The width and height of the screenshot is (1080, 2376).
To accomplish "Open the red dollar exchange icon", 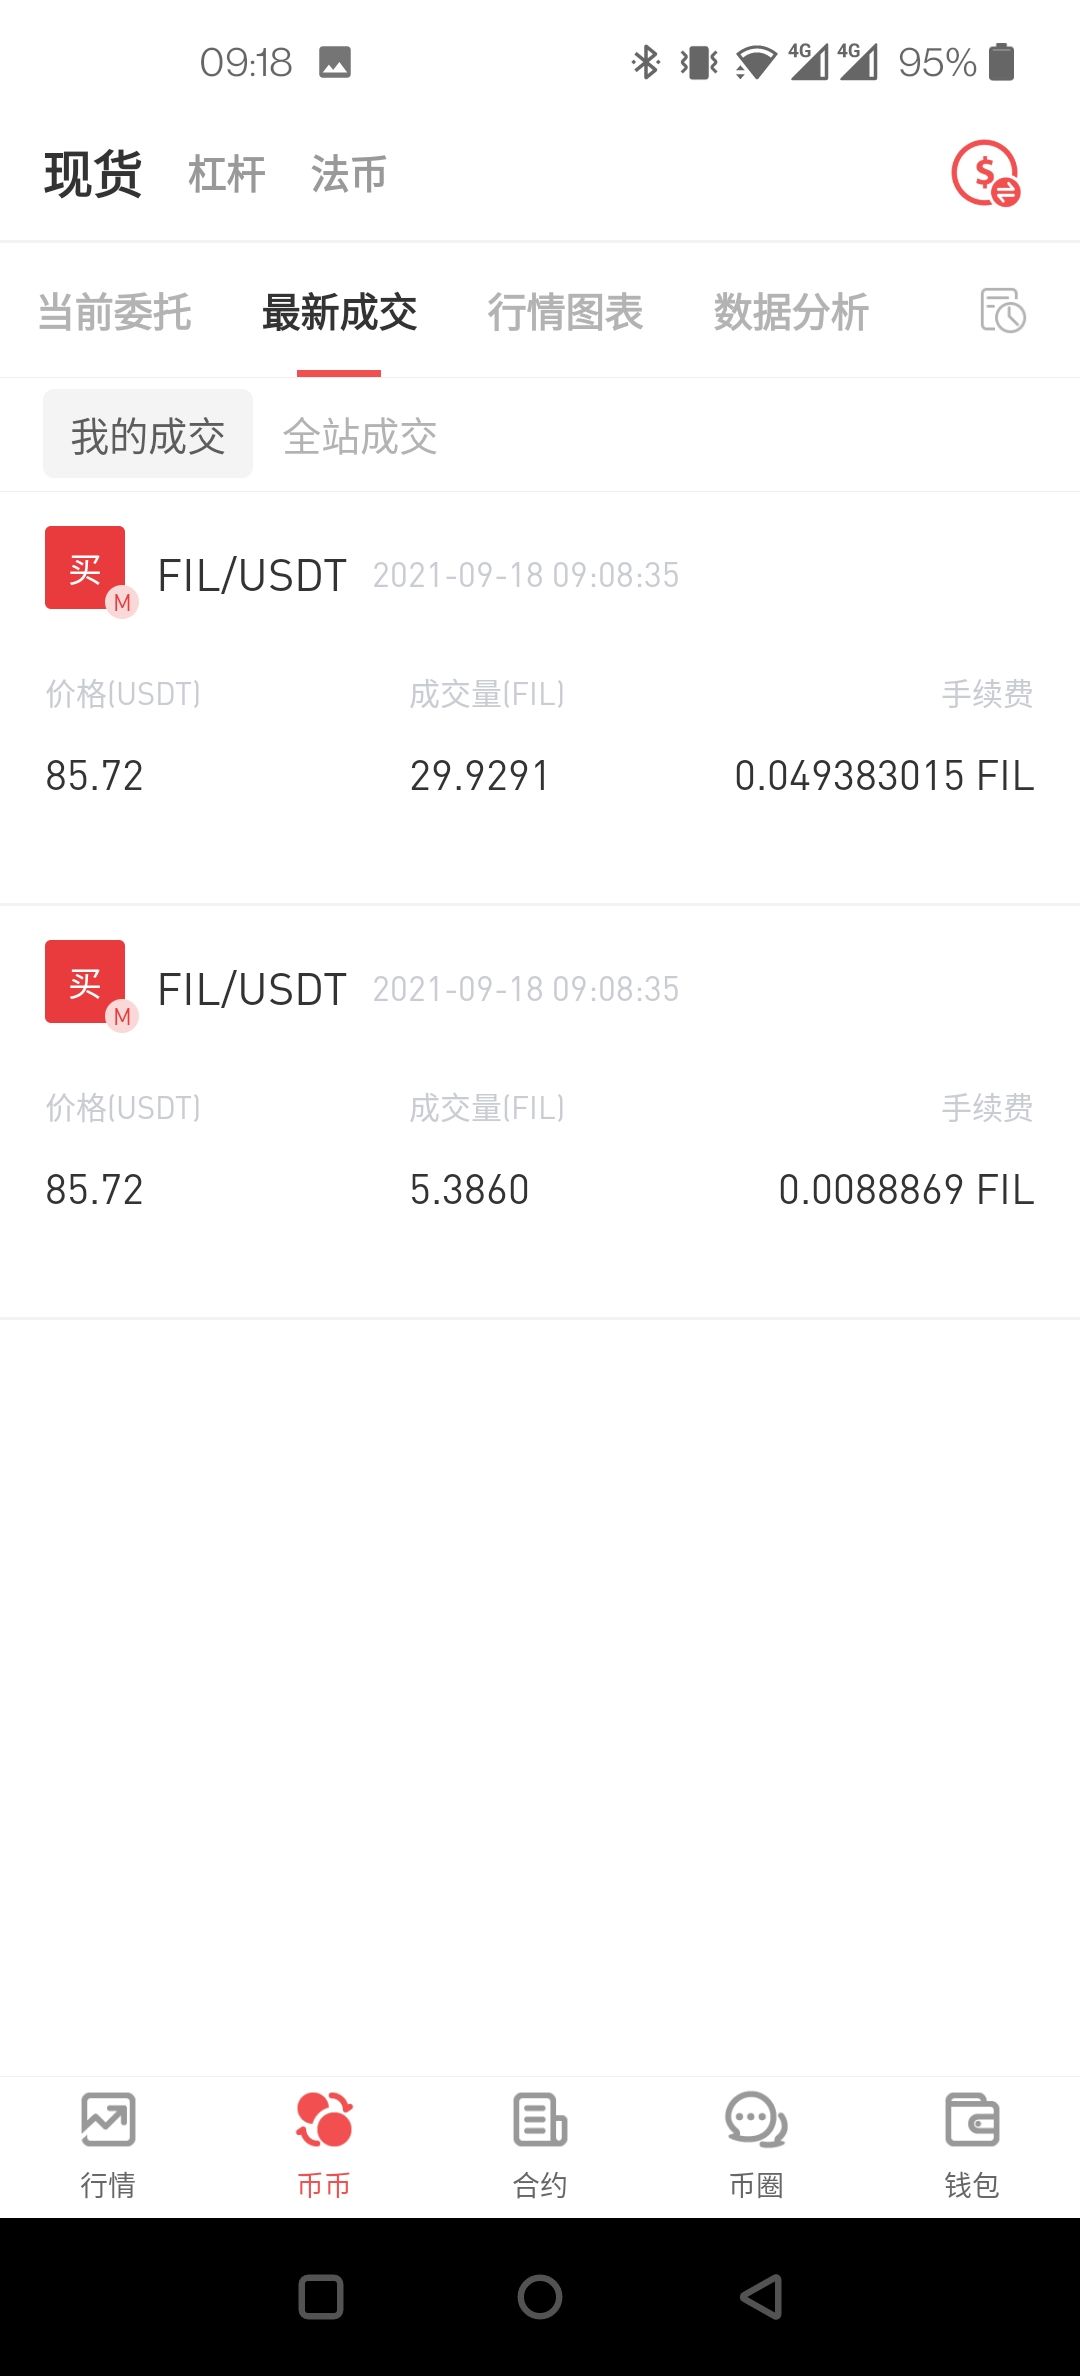I will tap(985, 174).
